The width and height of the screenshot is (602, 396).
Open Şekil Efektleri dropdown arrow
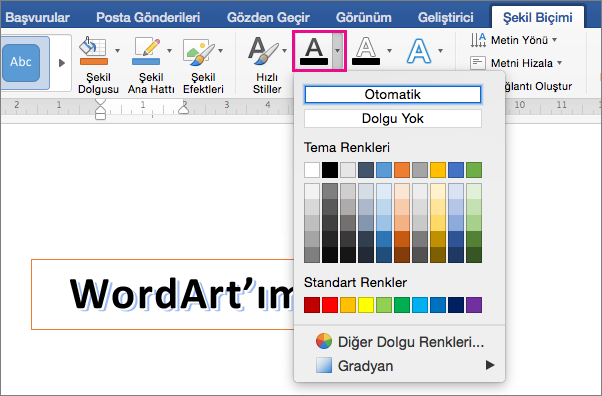[220, 50]
